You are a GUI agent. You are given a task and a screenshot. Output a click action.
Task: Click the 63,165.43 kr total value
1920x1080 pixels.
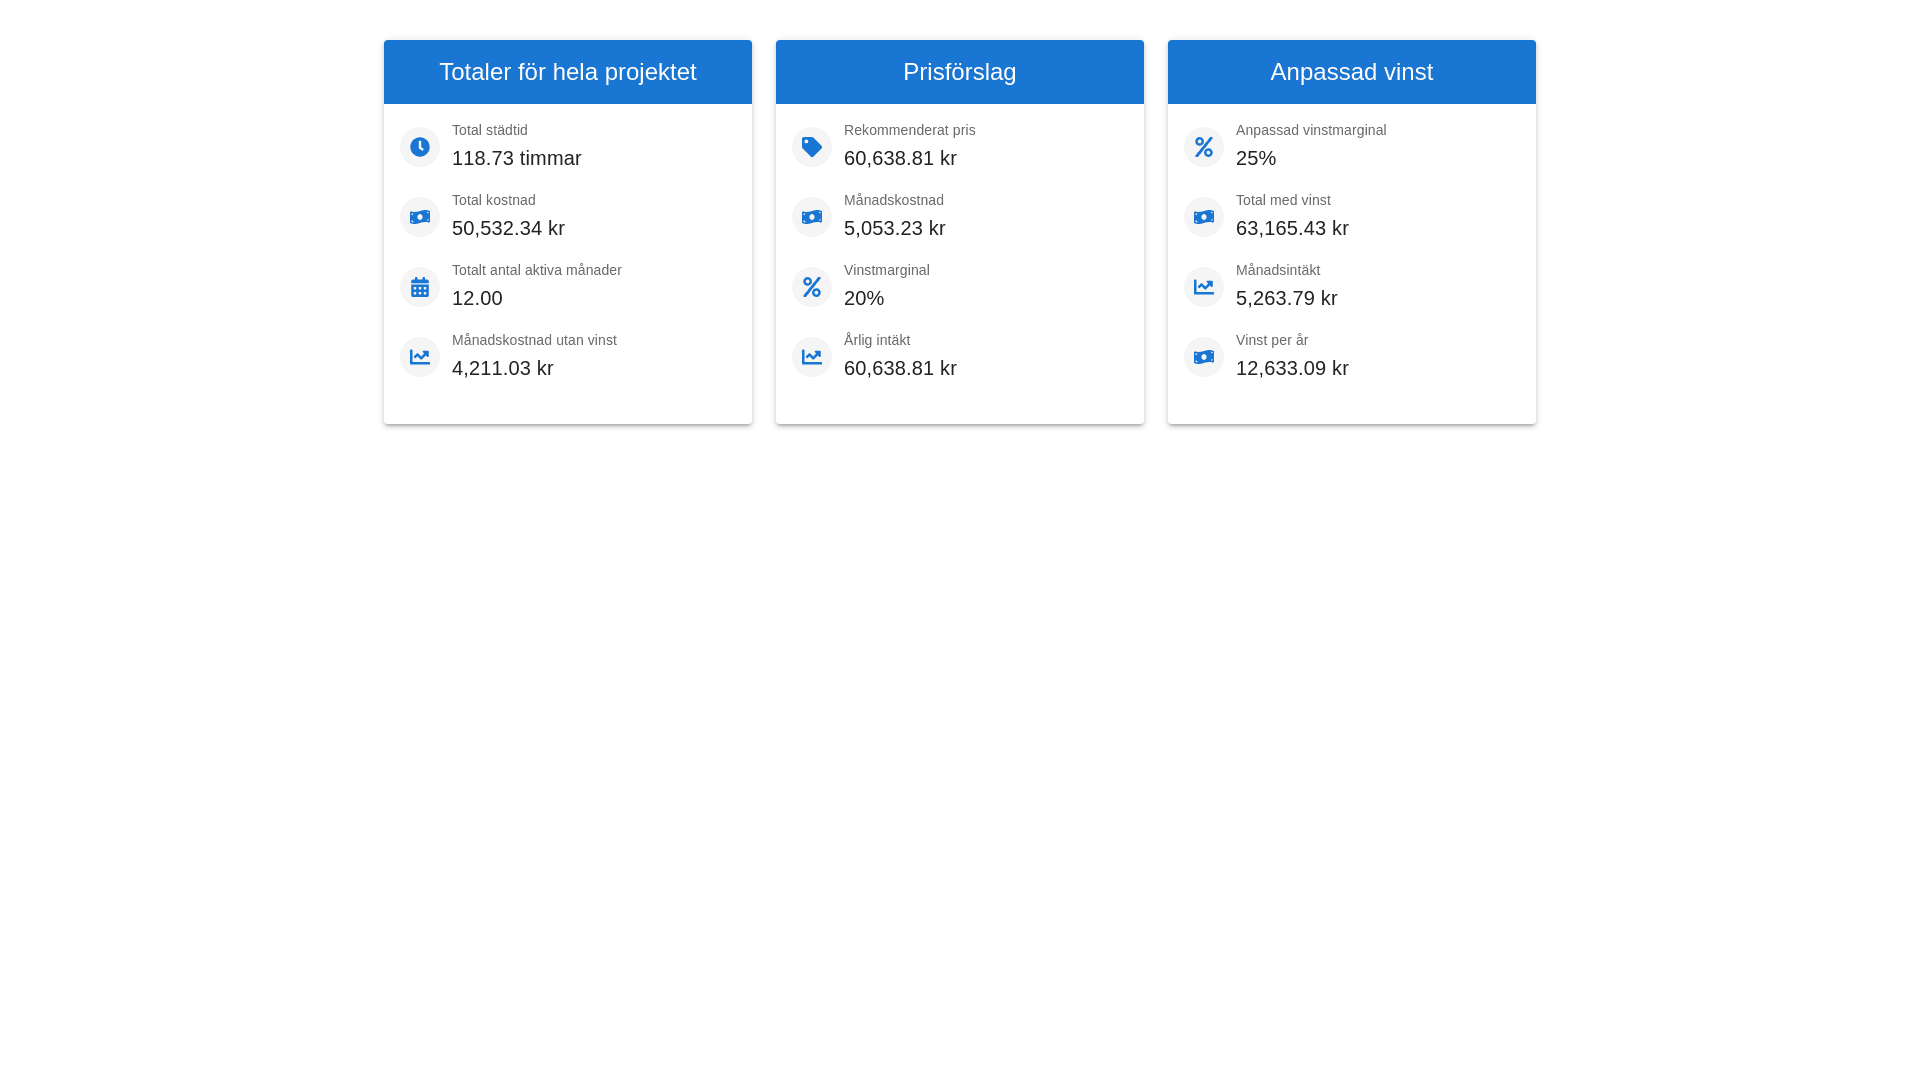tap(1292, 228)
